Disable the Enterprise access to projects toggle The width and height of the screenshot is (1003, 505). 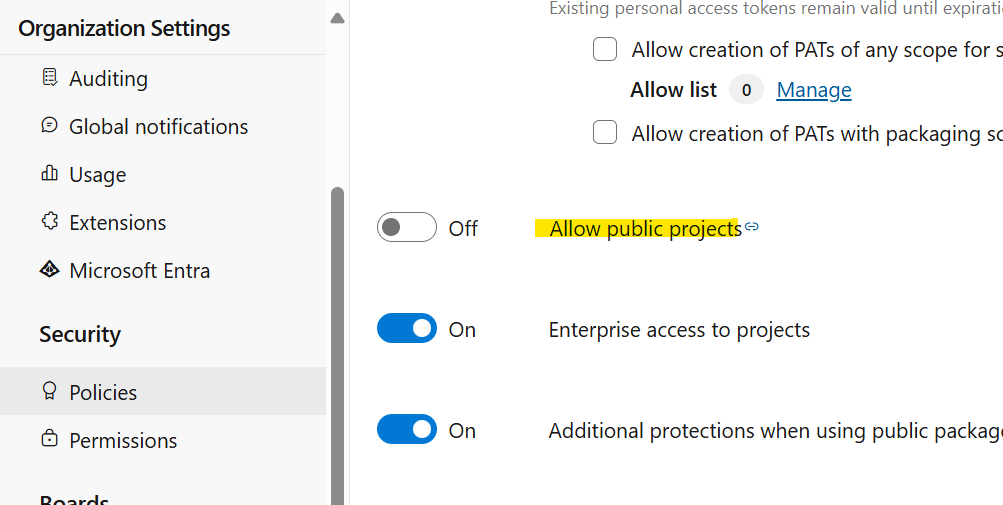pyautogui.click(x=407, y=328)
